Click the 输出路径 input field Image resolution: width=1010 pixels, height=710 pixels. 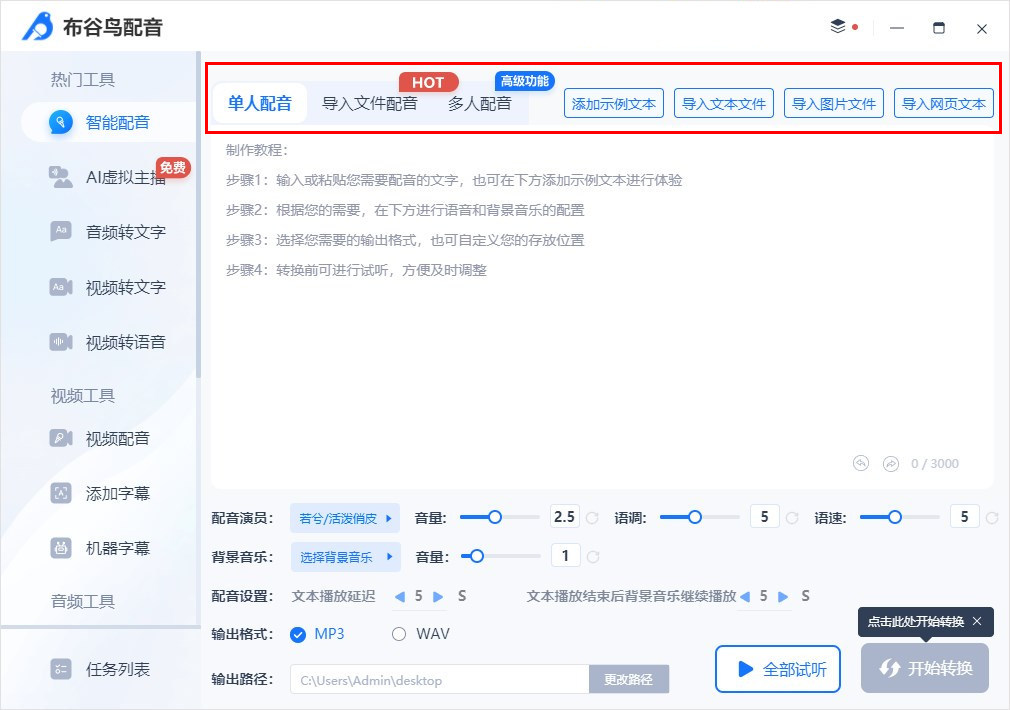point(440,679)
